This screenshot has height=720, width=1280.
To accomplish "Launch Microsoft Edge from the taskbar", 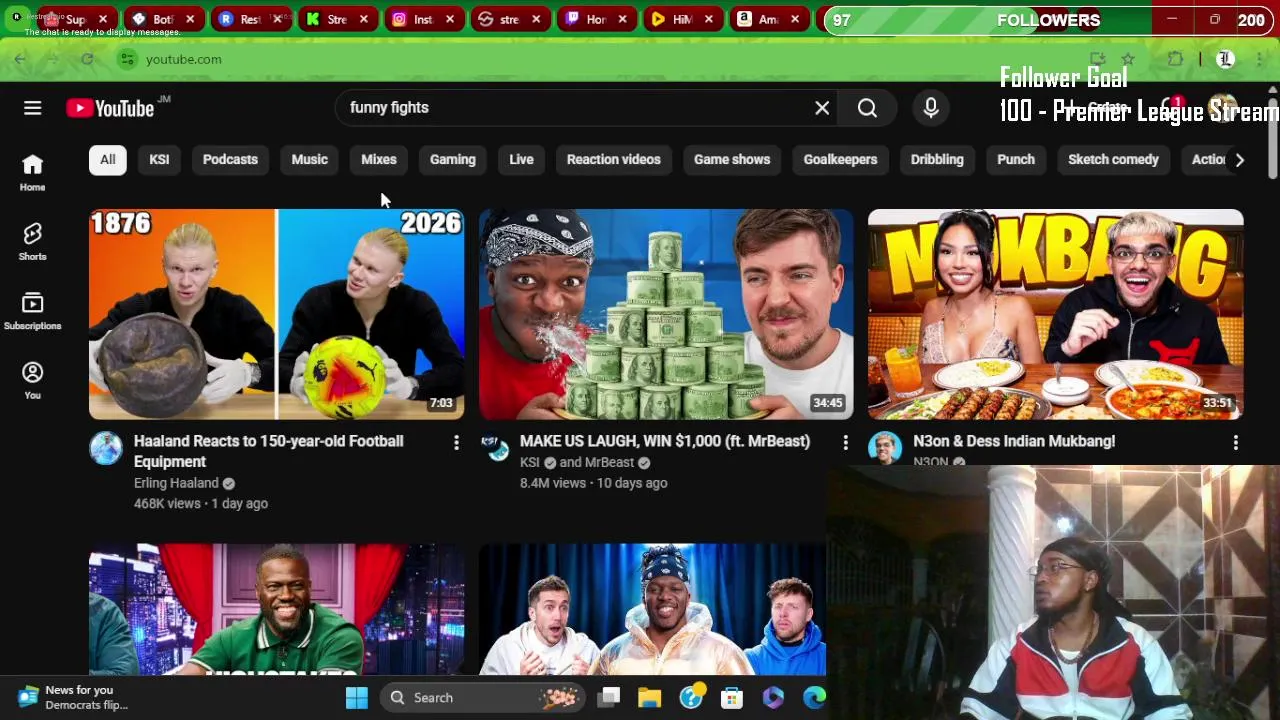I will coord(814,697).
